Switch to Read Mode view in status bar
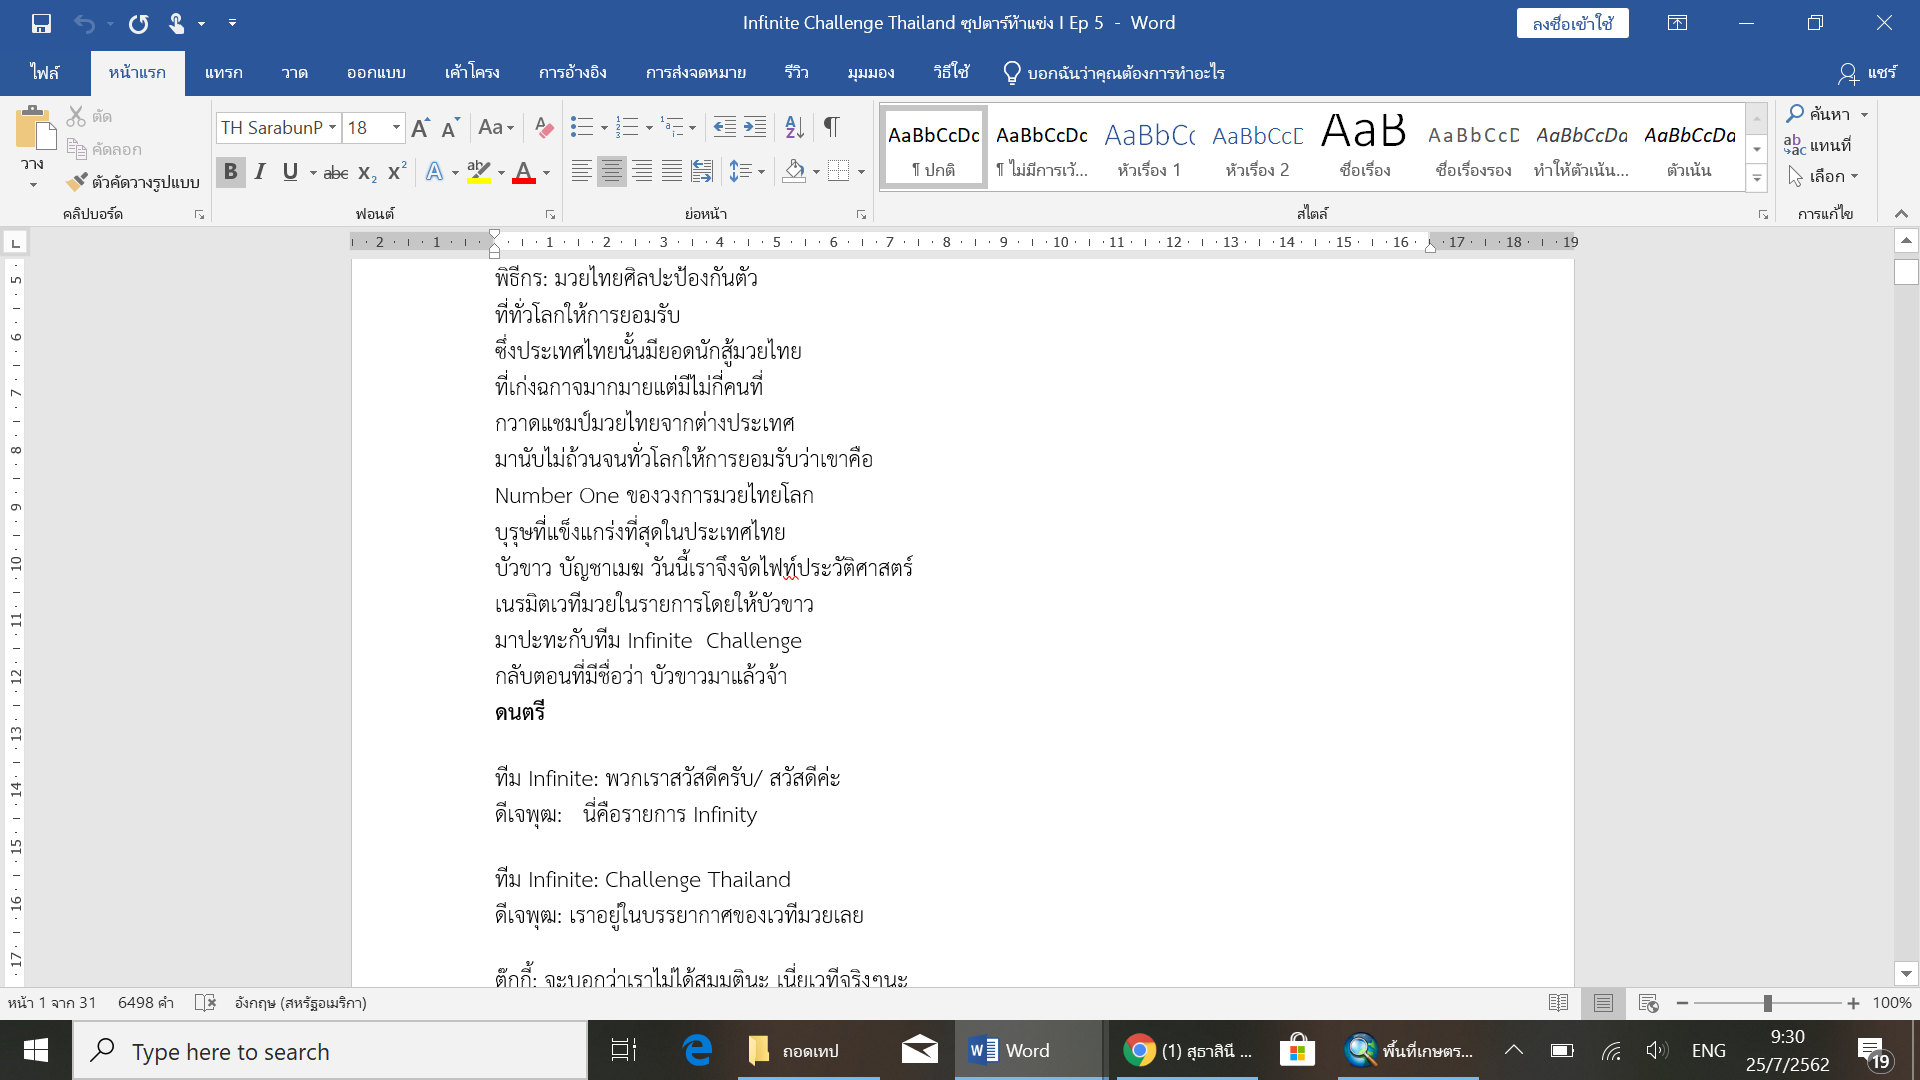The image size is (1920, 1080). [x=1558, y=1003]
